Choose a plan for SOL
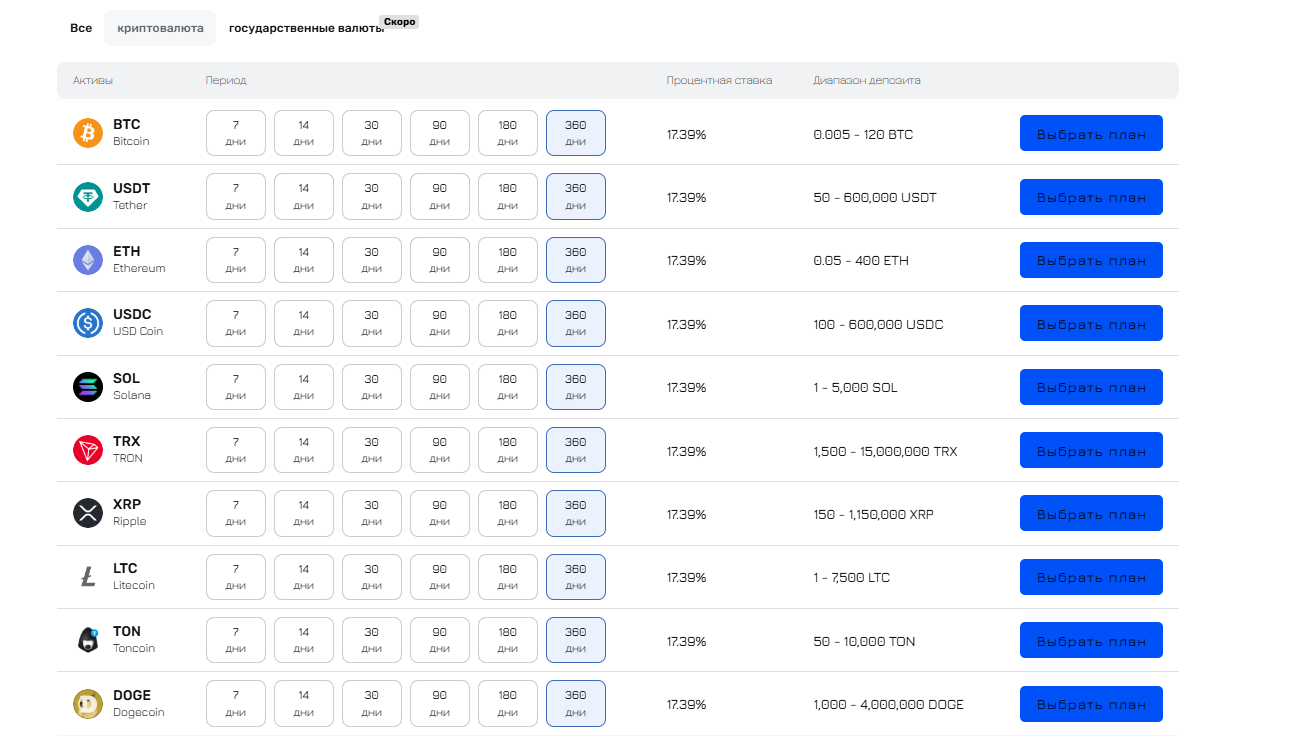This screenshot has height=740, width=1315. click(x=1091, y=387)
